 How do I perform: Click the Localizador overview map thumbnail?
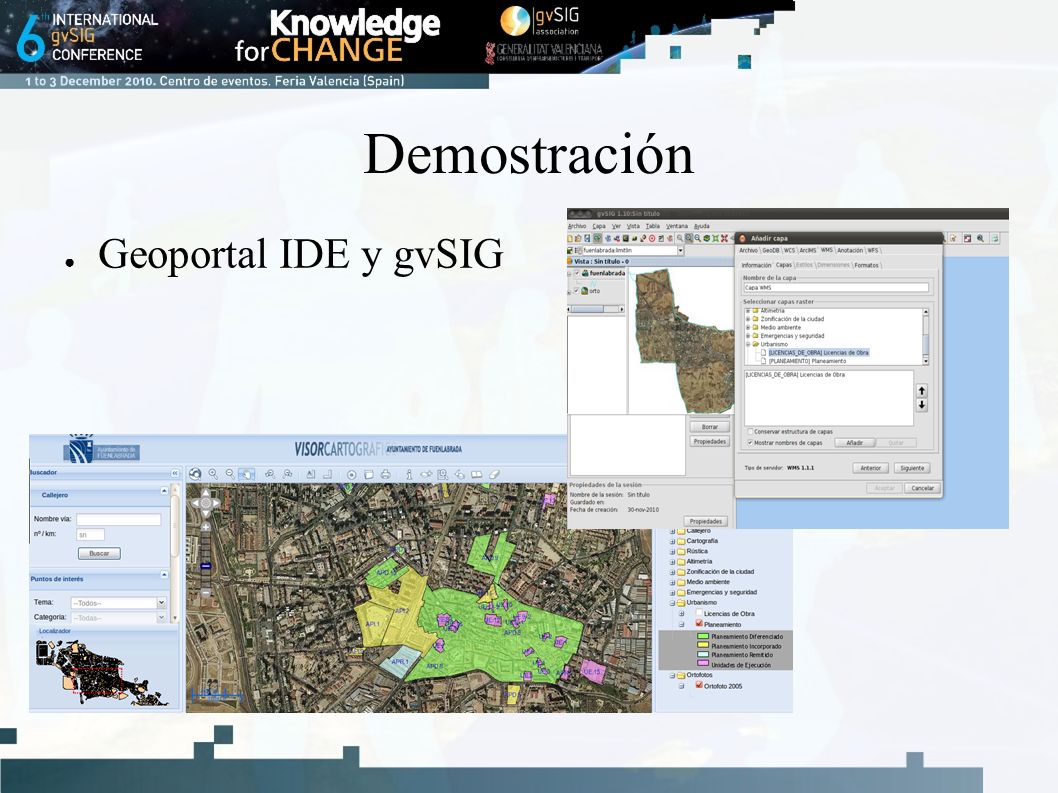pos(101,672)
